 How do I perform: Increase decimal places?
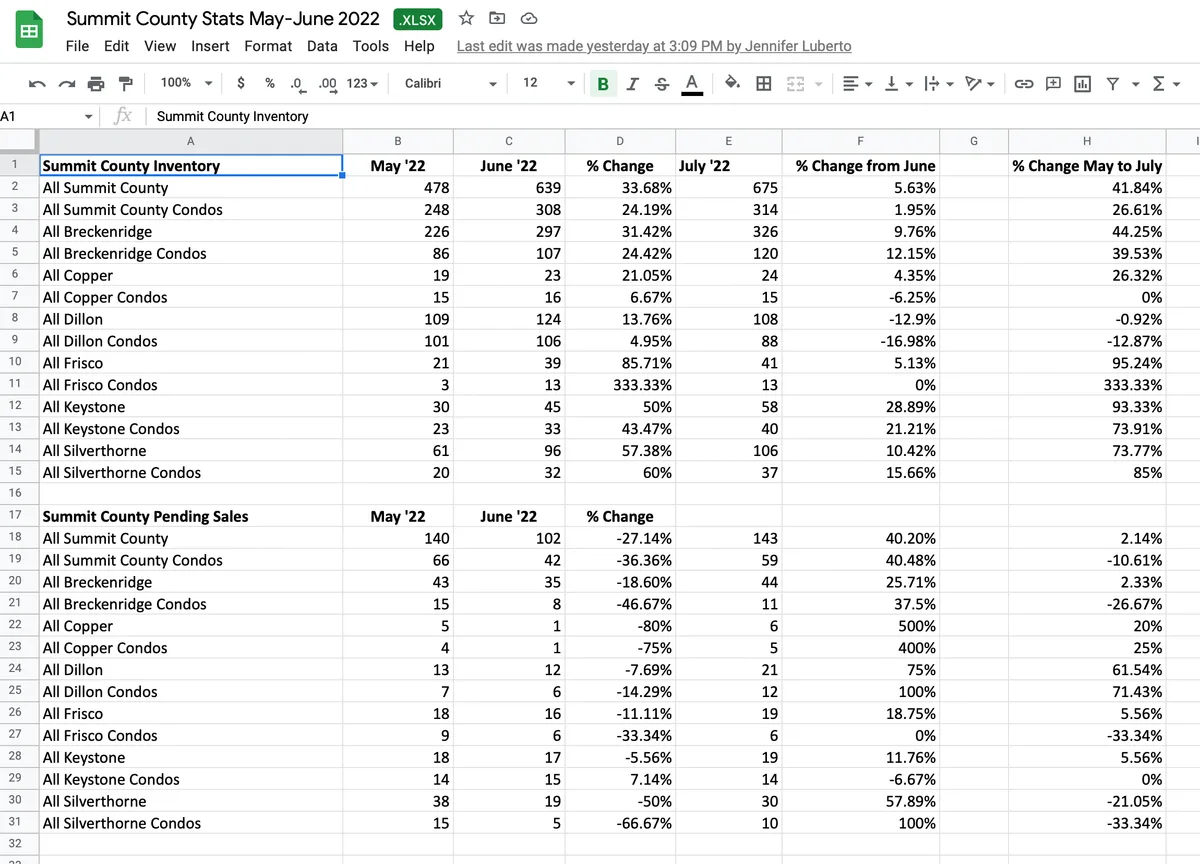[327, 83]
